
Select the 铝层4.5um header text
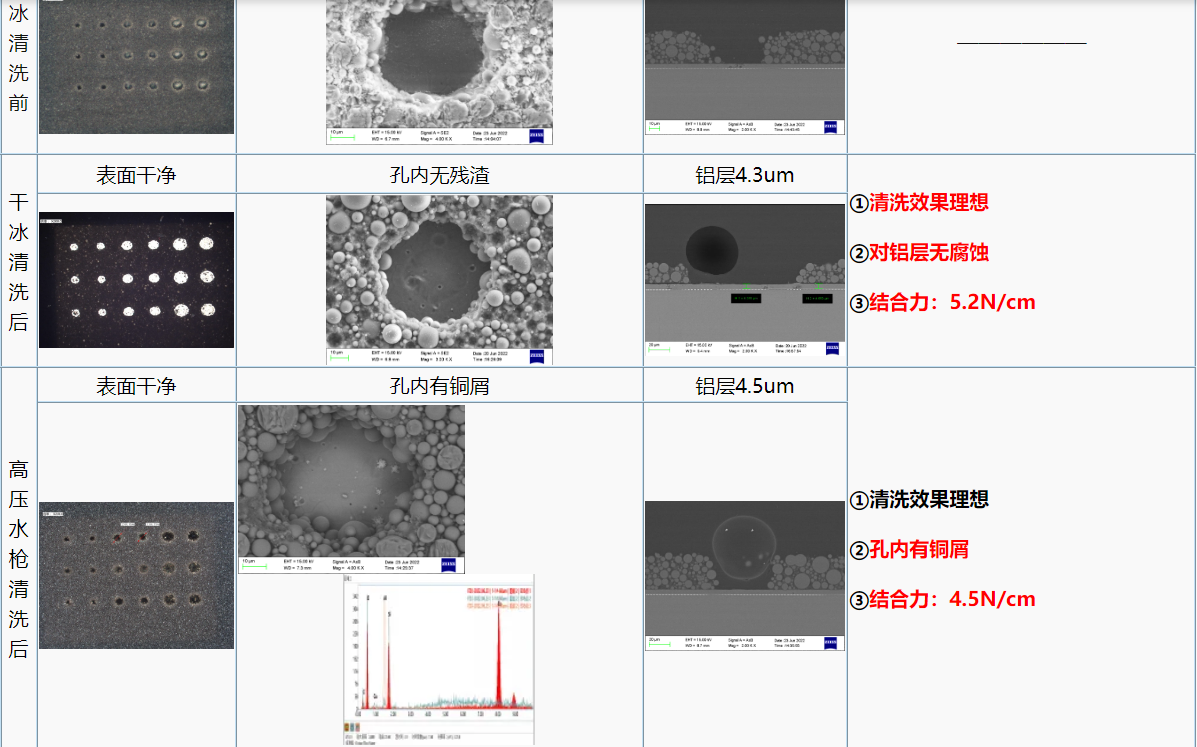pyautogui.click(x=744, y=386)
